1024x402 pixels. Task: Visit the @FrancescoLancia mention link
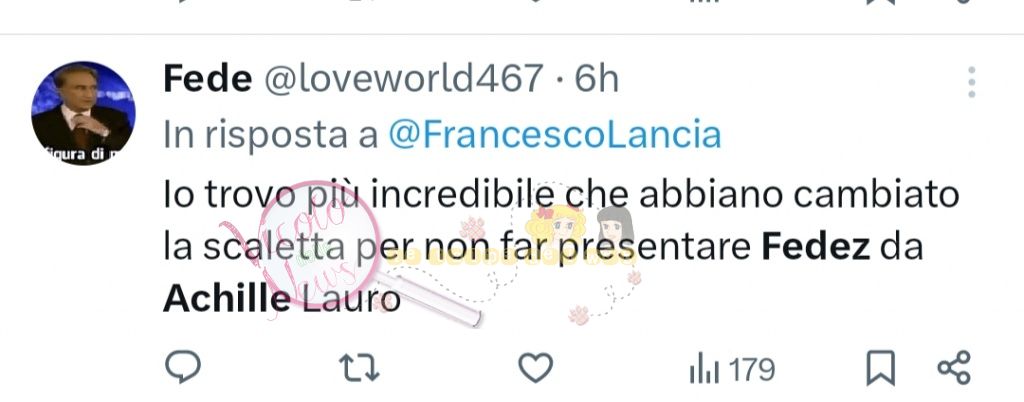pos(554,135)
